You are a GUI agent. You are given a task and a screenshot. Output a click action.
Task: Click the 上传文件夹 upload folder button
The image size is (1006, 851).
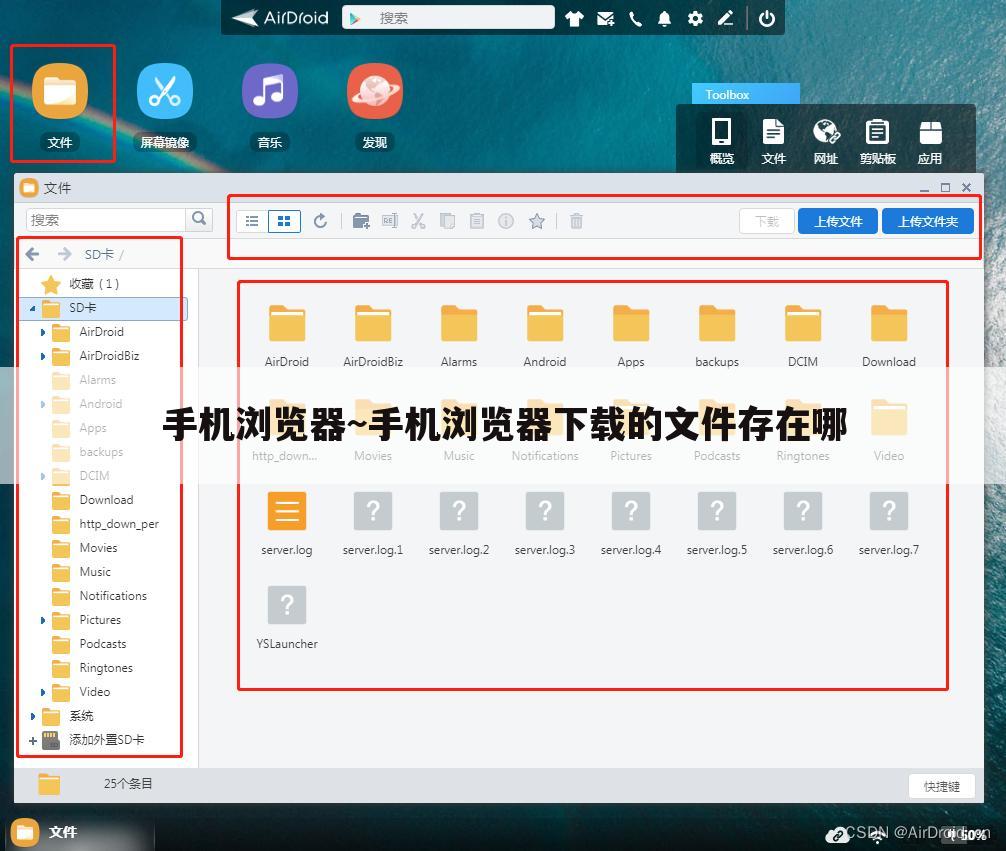928,221
